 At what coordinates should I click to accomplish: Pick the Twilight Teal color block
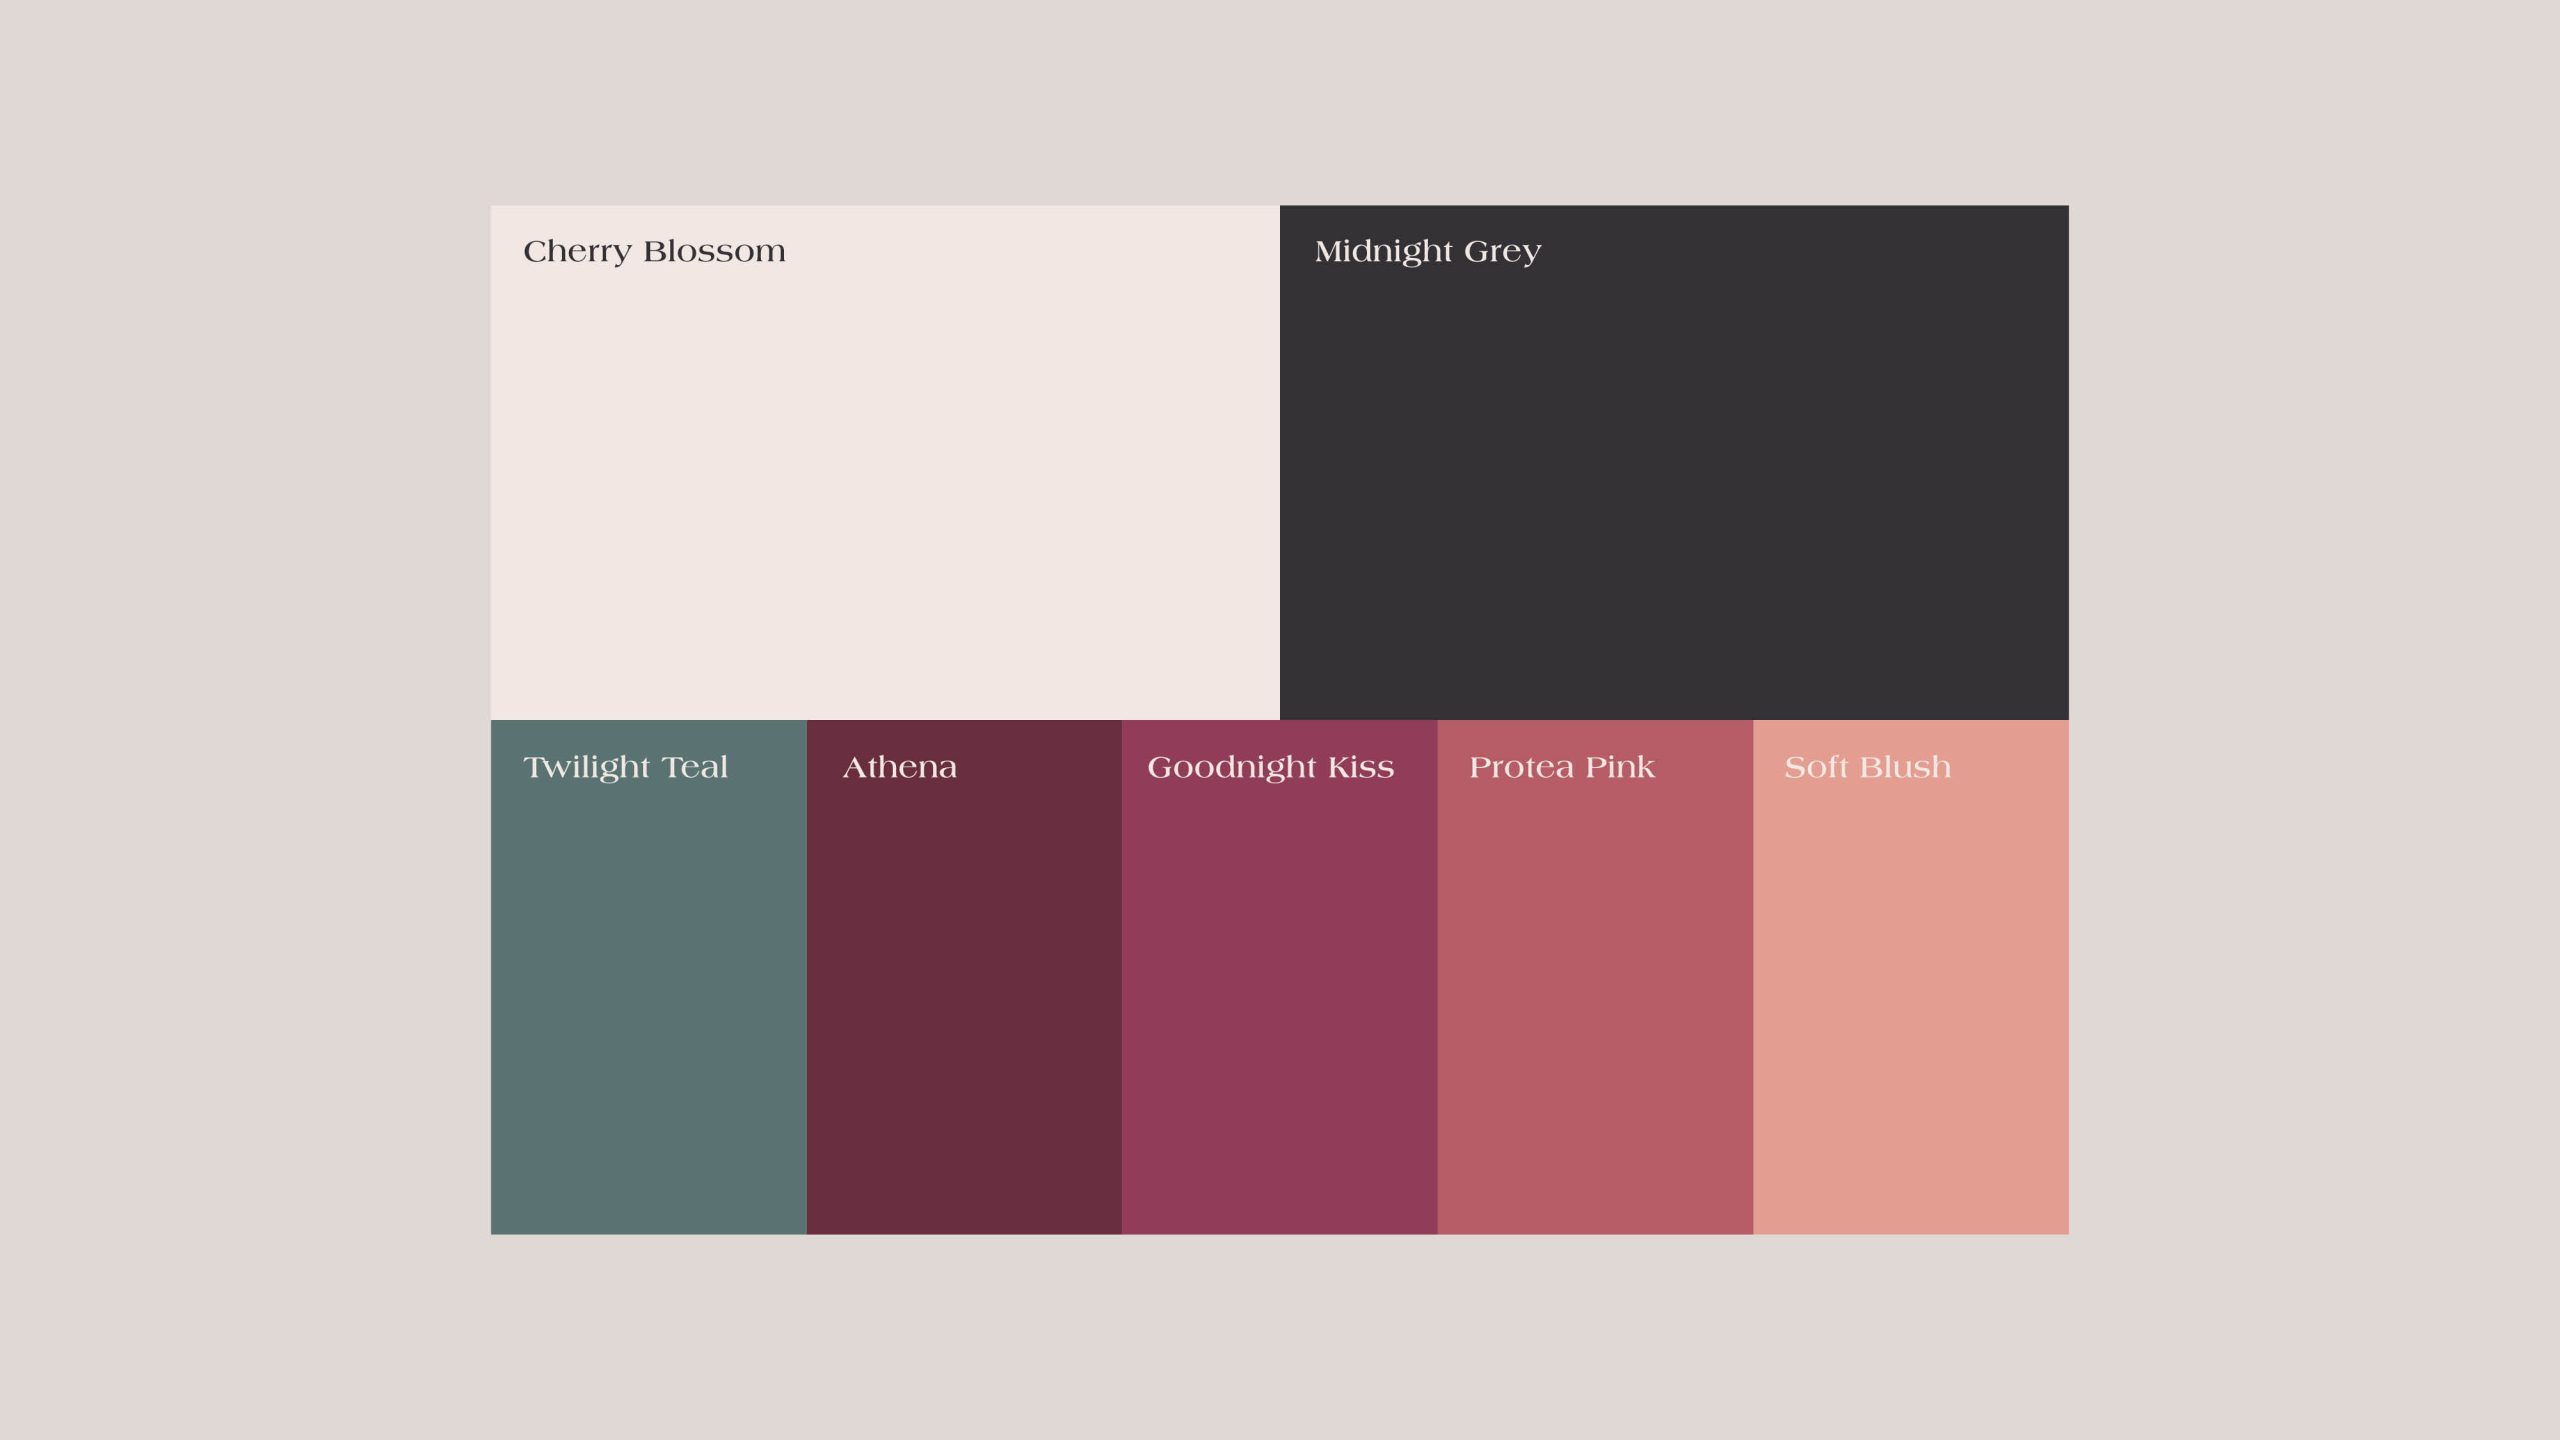[648, 1000]
